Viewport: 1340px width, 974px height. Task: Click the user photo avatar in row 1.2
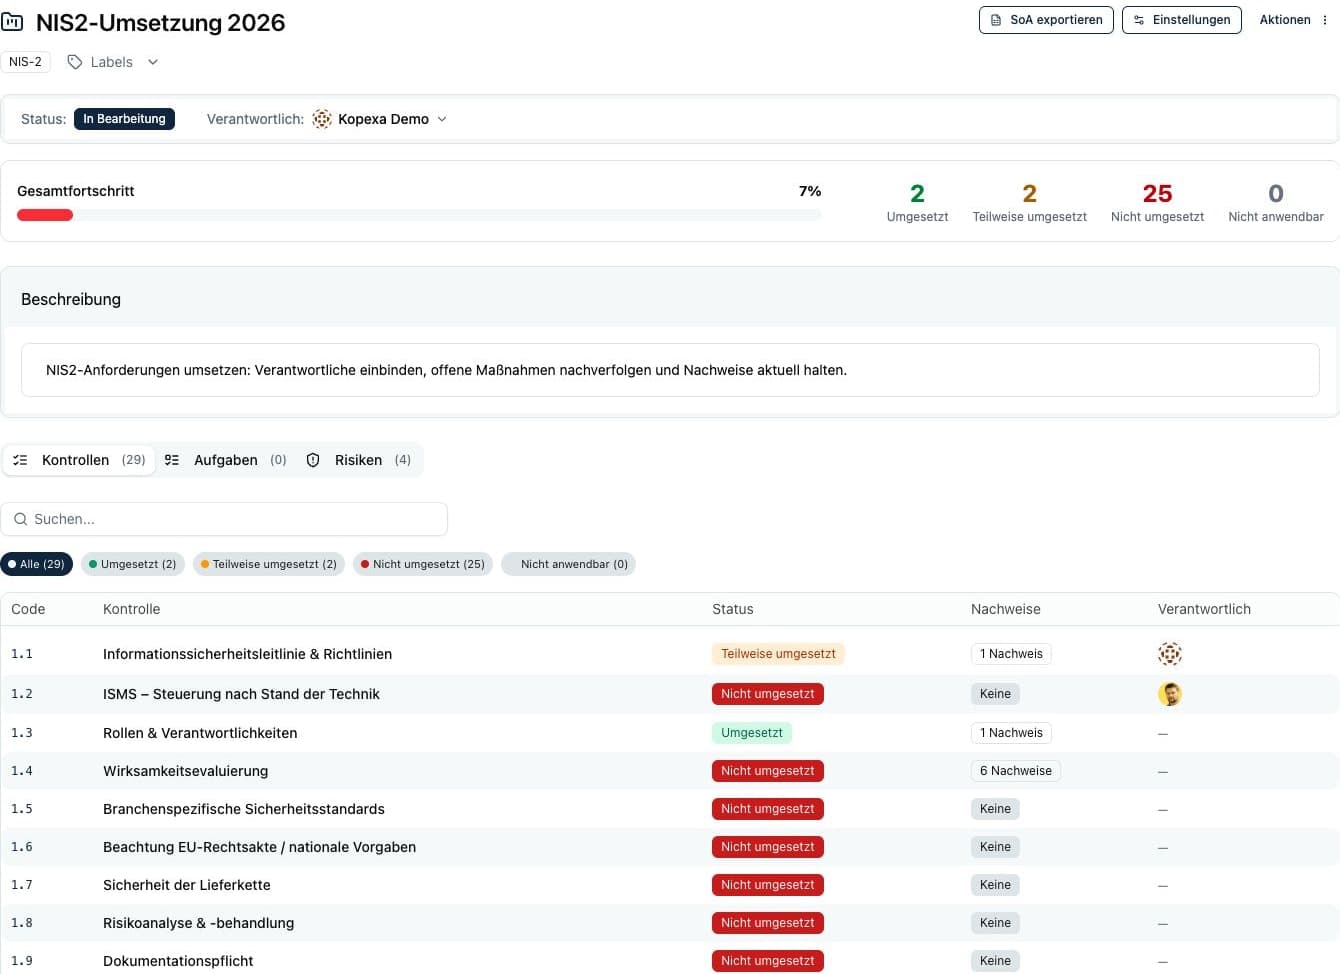1169,694
